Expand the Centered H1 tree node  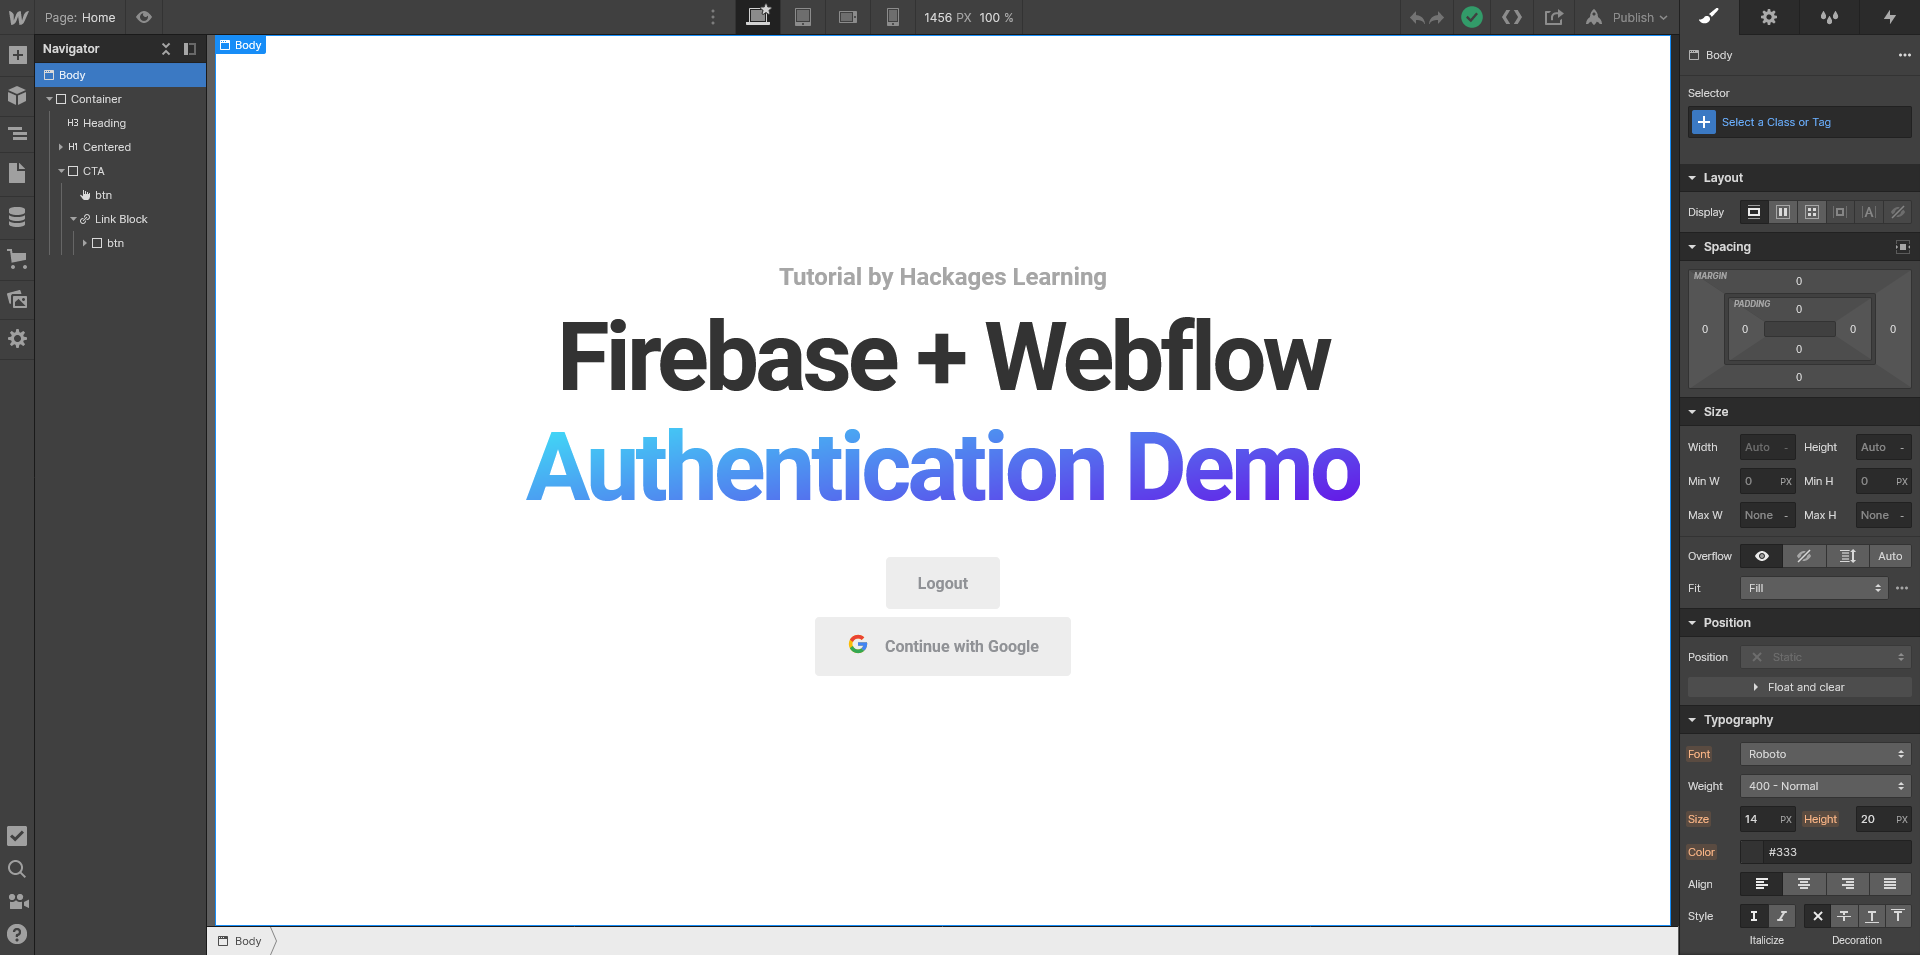point(61,147)
